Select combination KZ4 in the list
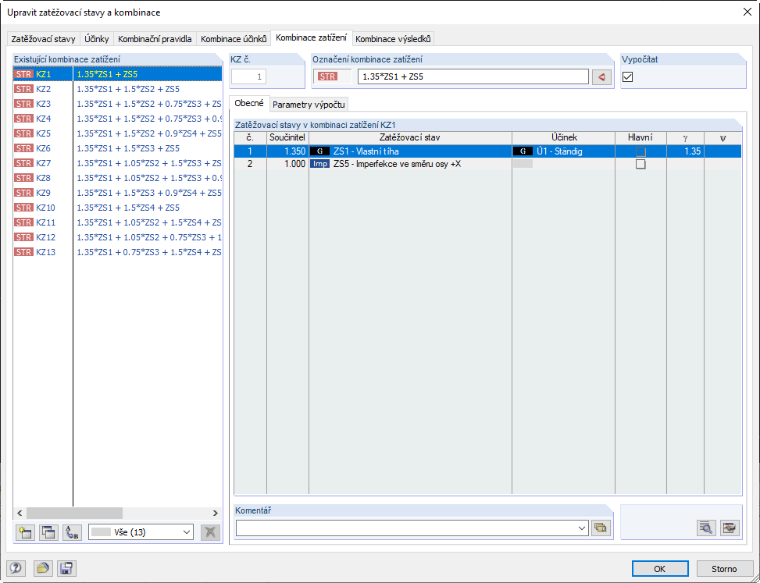This screenshot has width=760, height=583. (118, 119)
